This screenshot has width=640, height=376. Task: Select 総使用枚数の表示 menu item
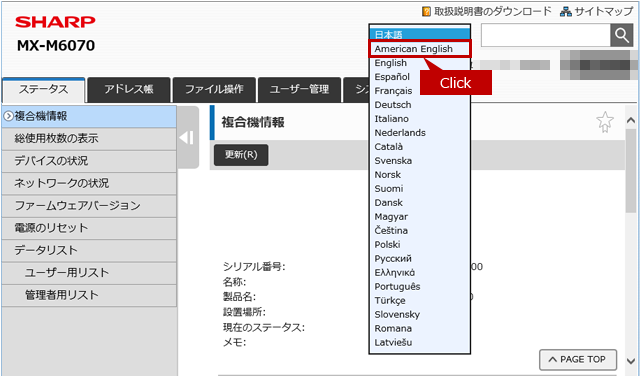(x=89, y=139)
